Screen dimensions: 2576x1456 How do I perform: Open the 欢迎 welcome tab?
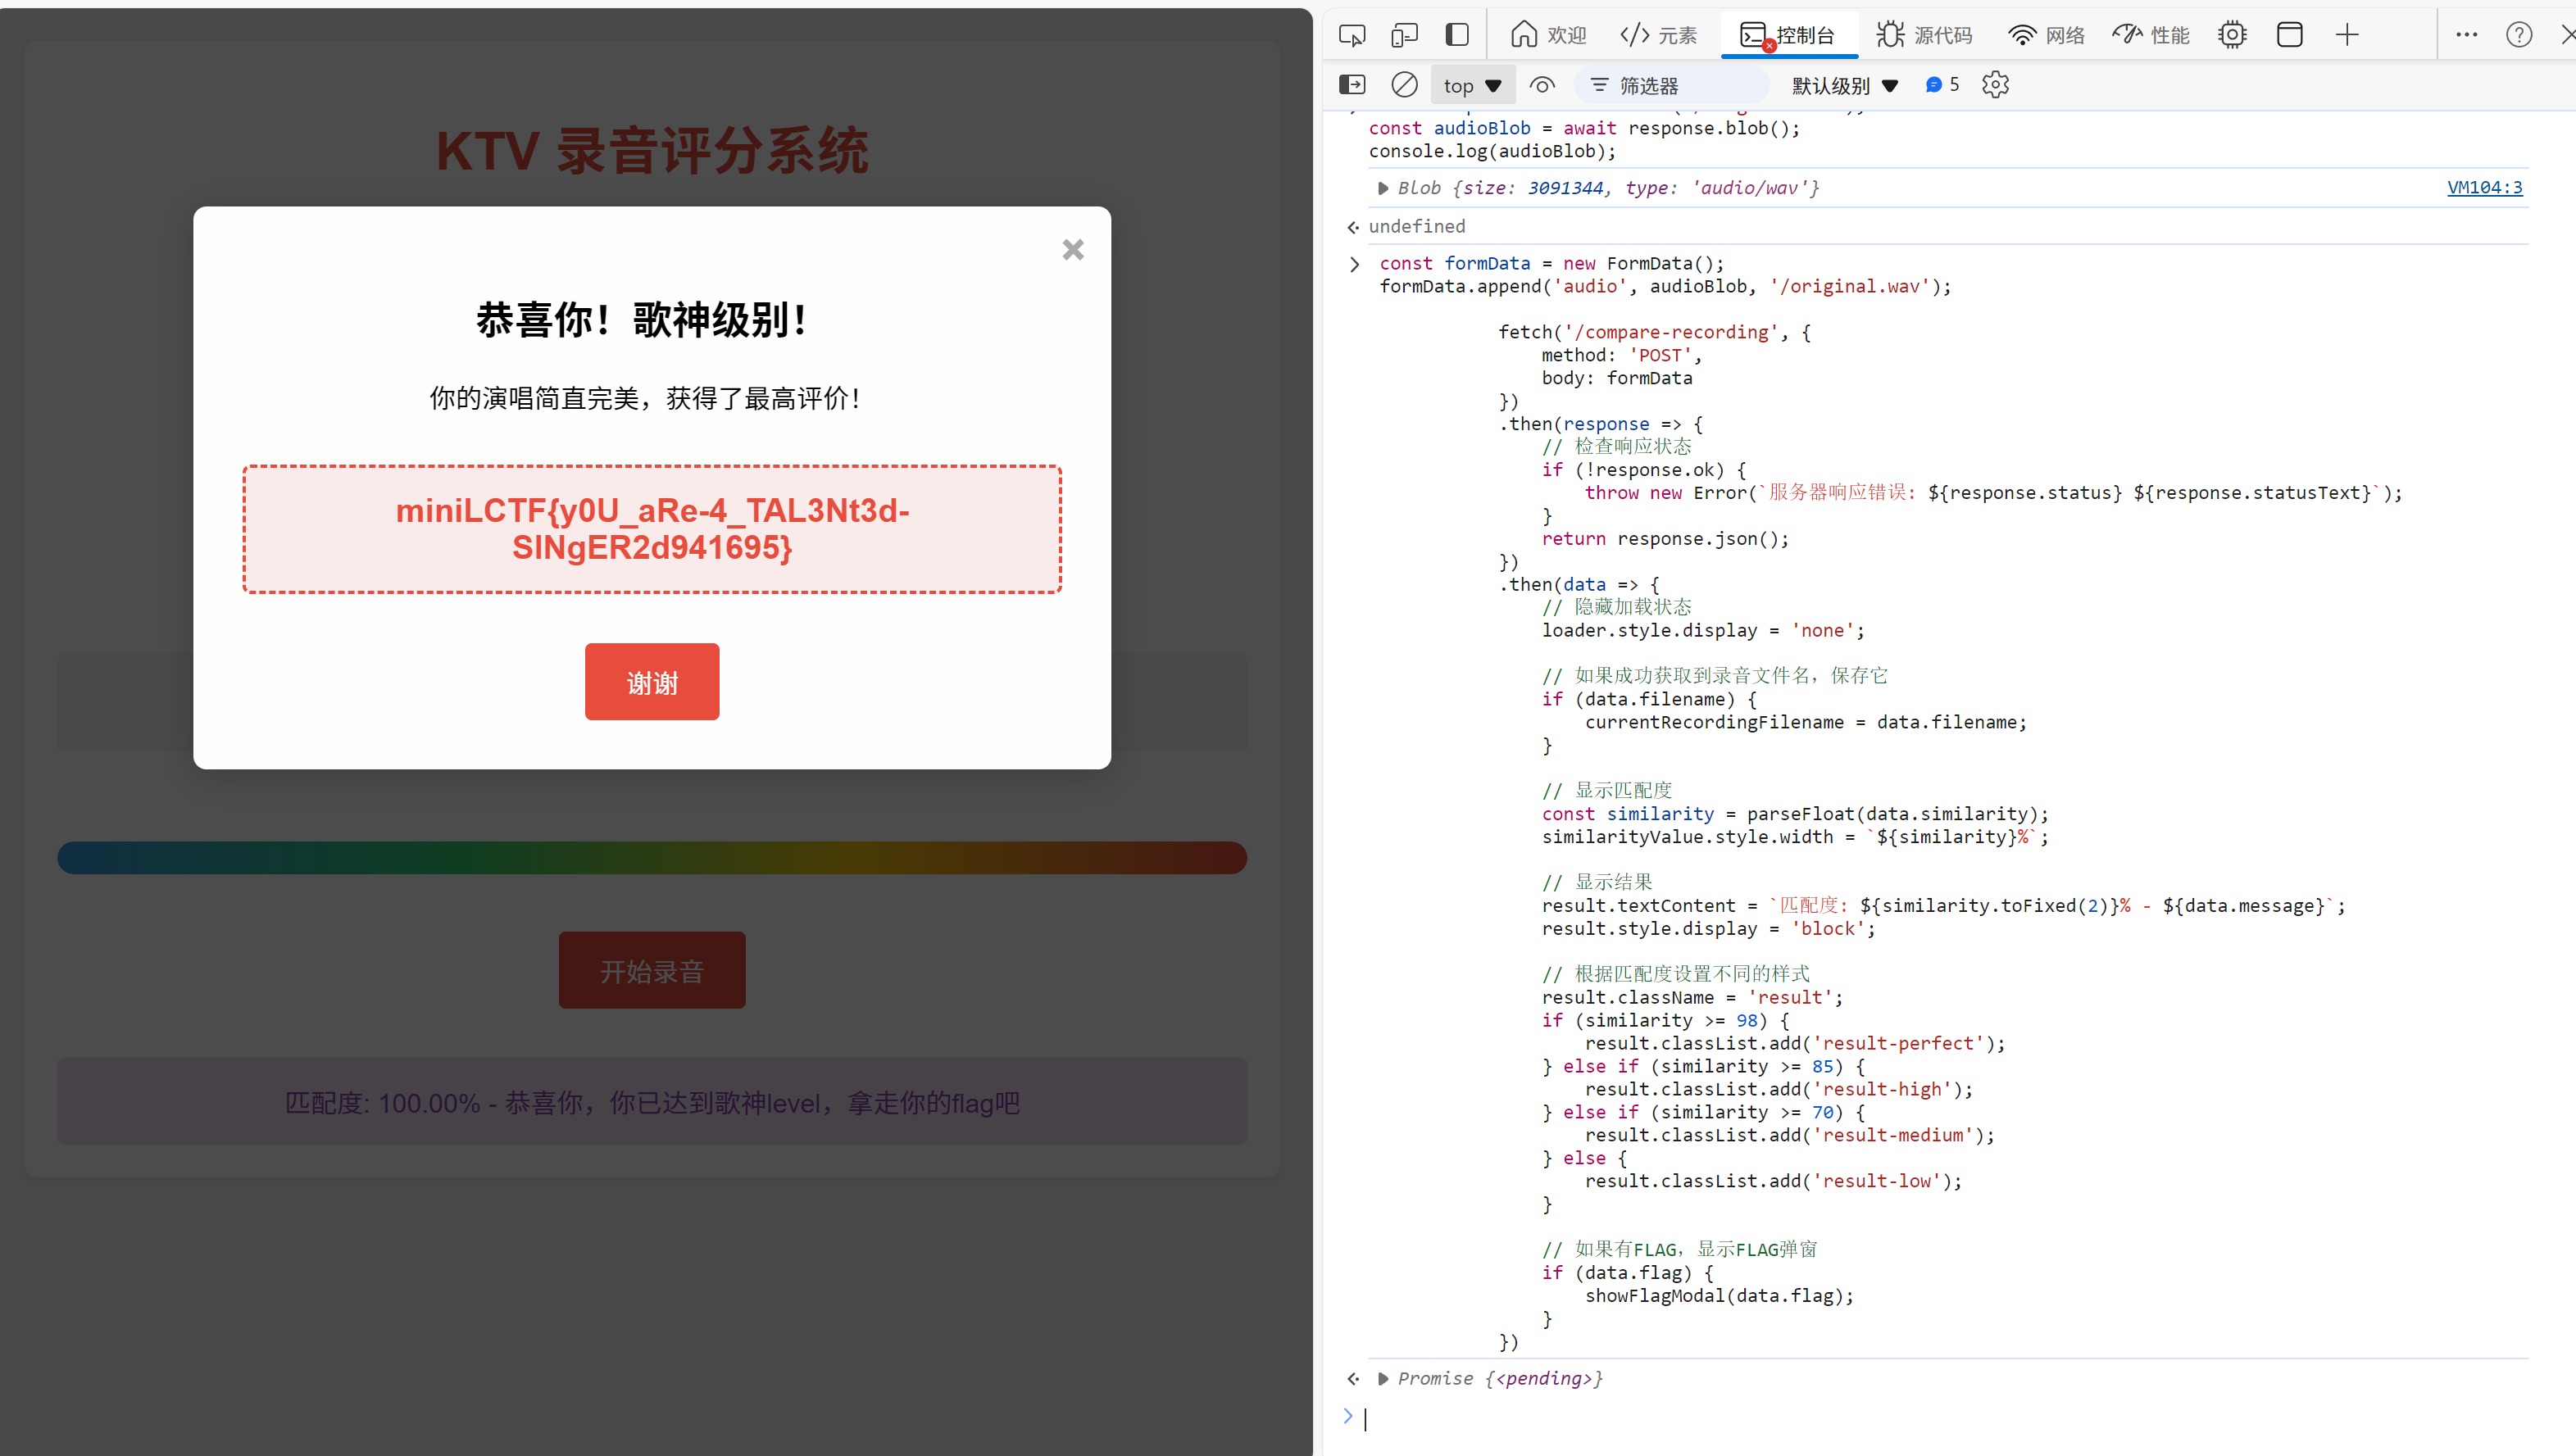tap(1548, 35)
